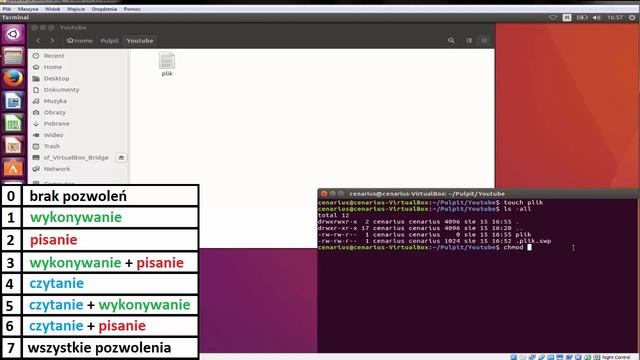Launch the Files manager from dock
This screenshot has height=360, width=640.
point(13,56)
